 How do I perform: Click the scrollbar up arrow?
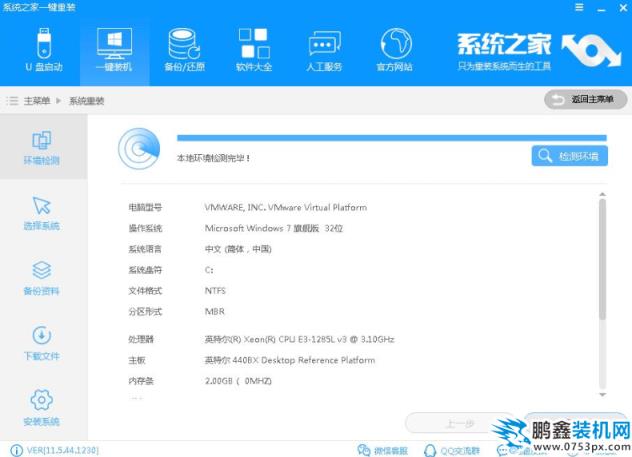(x=602, y=195)
